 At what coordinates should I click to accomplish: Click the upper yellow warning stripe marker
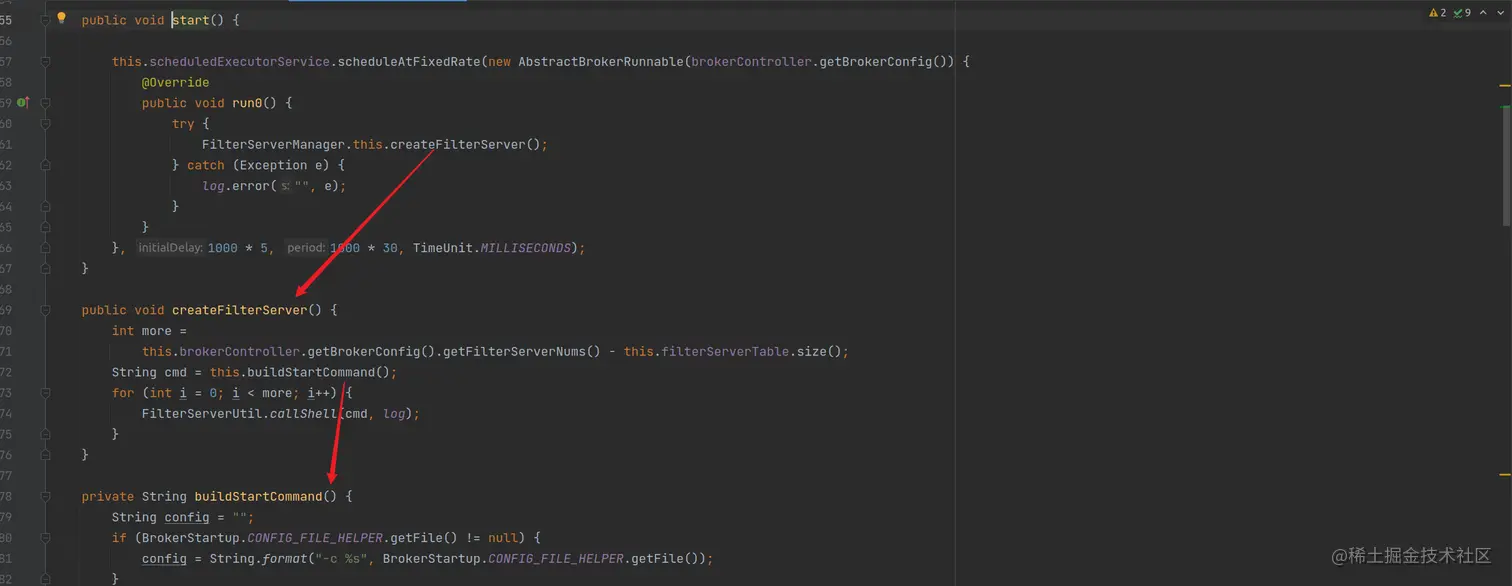coord(1505,86)
